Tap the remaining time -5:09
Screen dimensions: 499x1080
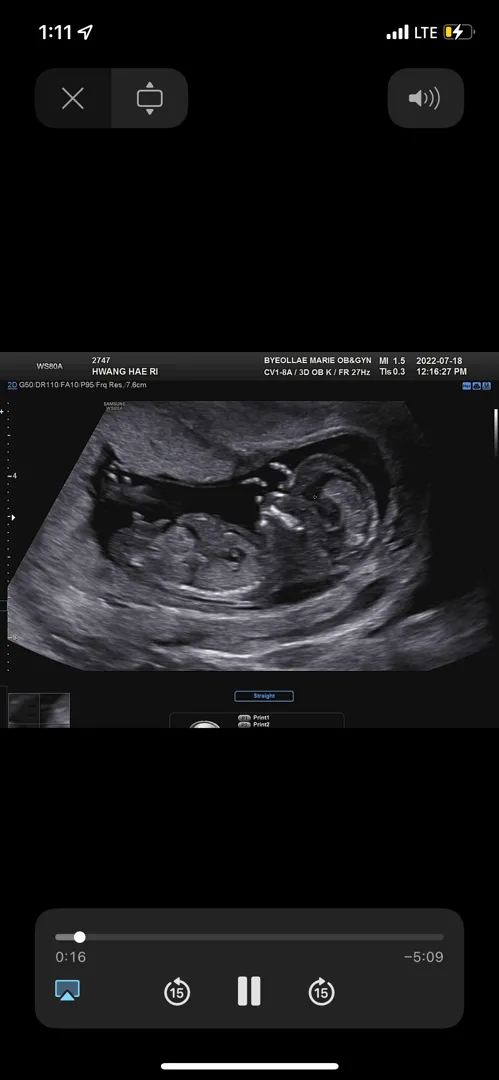(423, 957)
